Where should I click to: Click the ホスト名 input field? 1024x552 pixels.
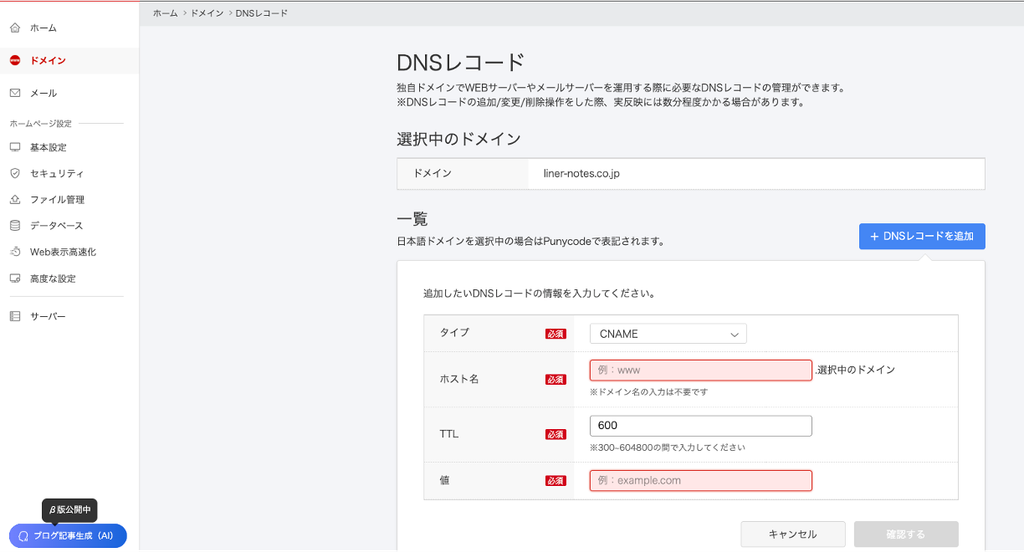(701, 370)
